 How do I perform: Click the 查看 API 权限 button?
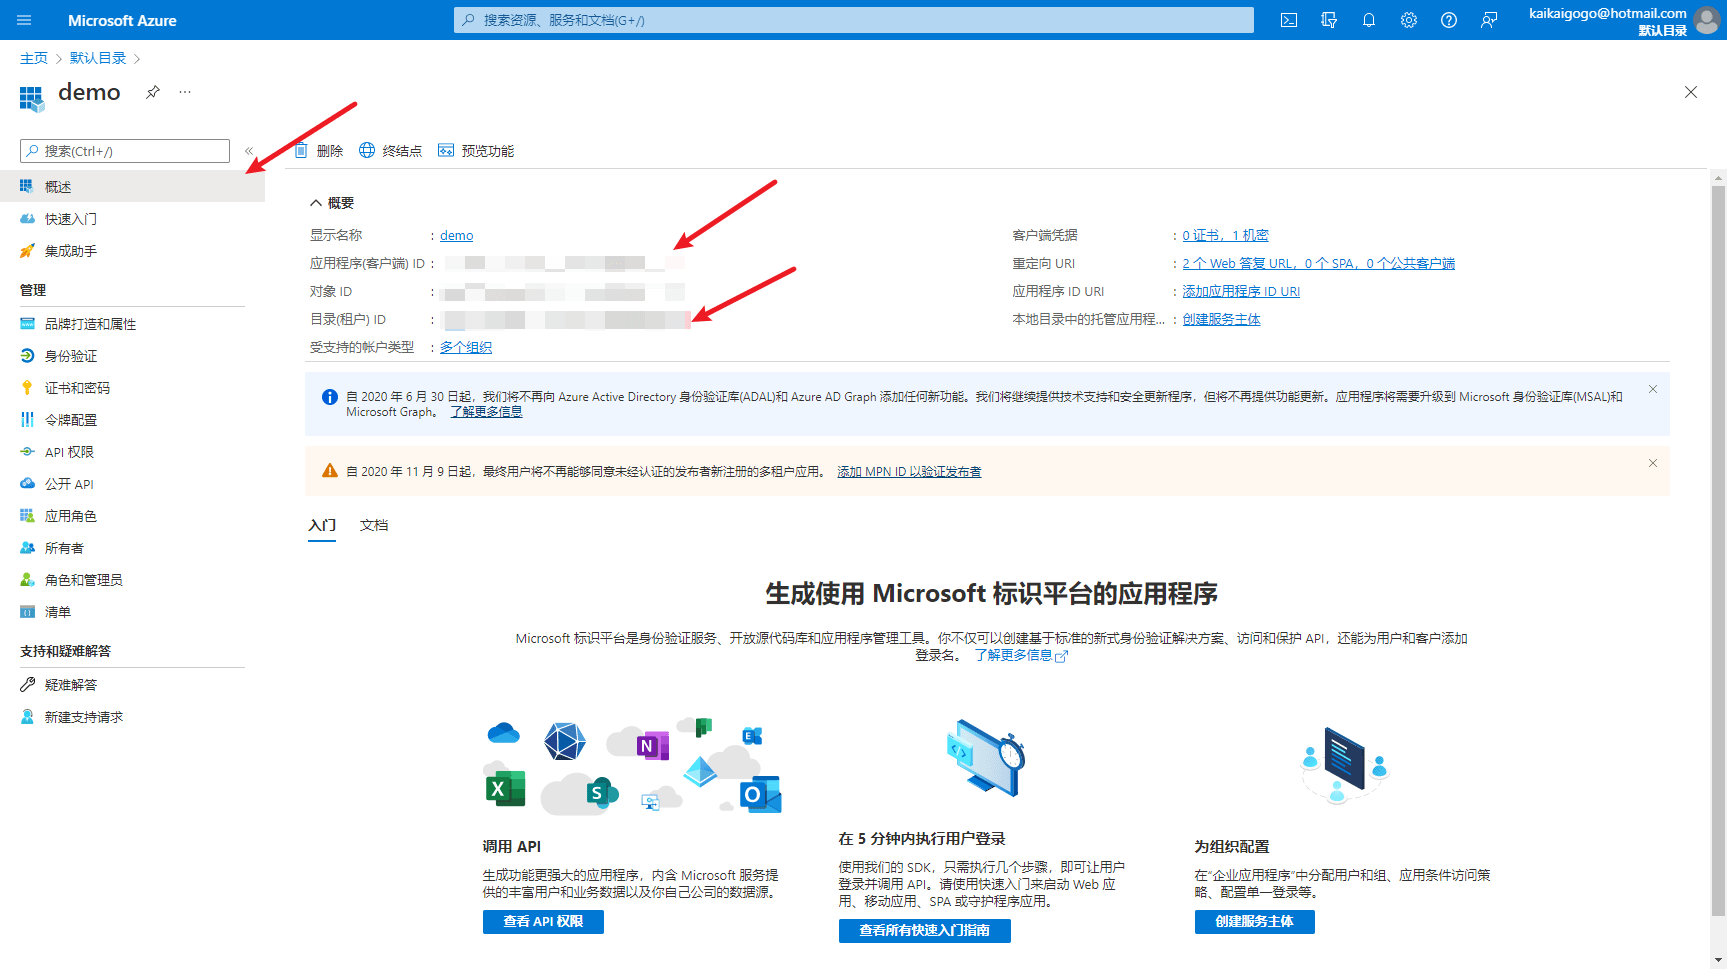[543, 921]
